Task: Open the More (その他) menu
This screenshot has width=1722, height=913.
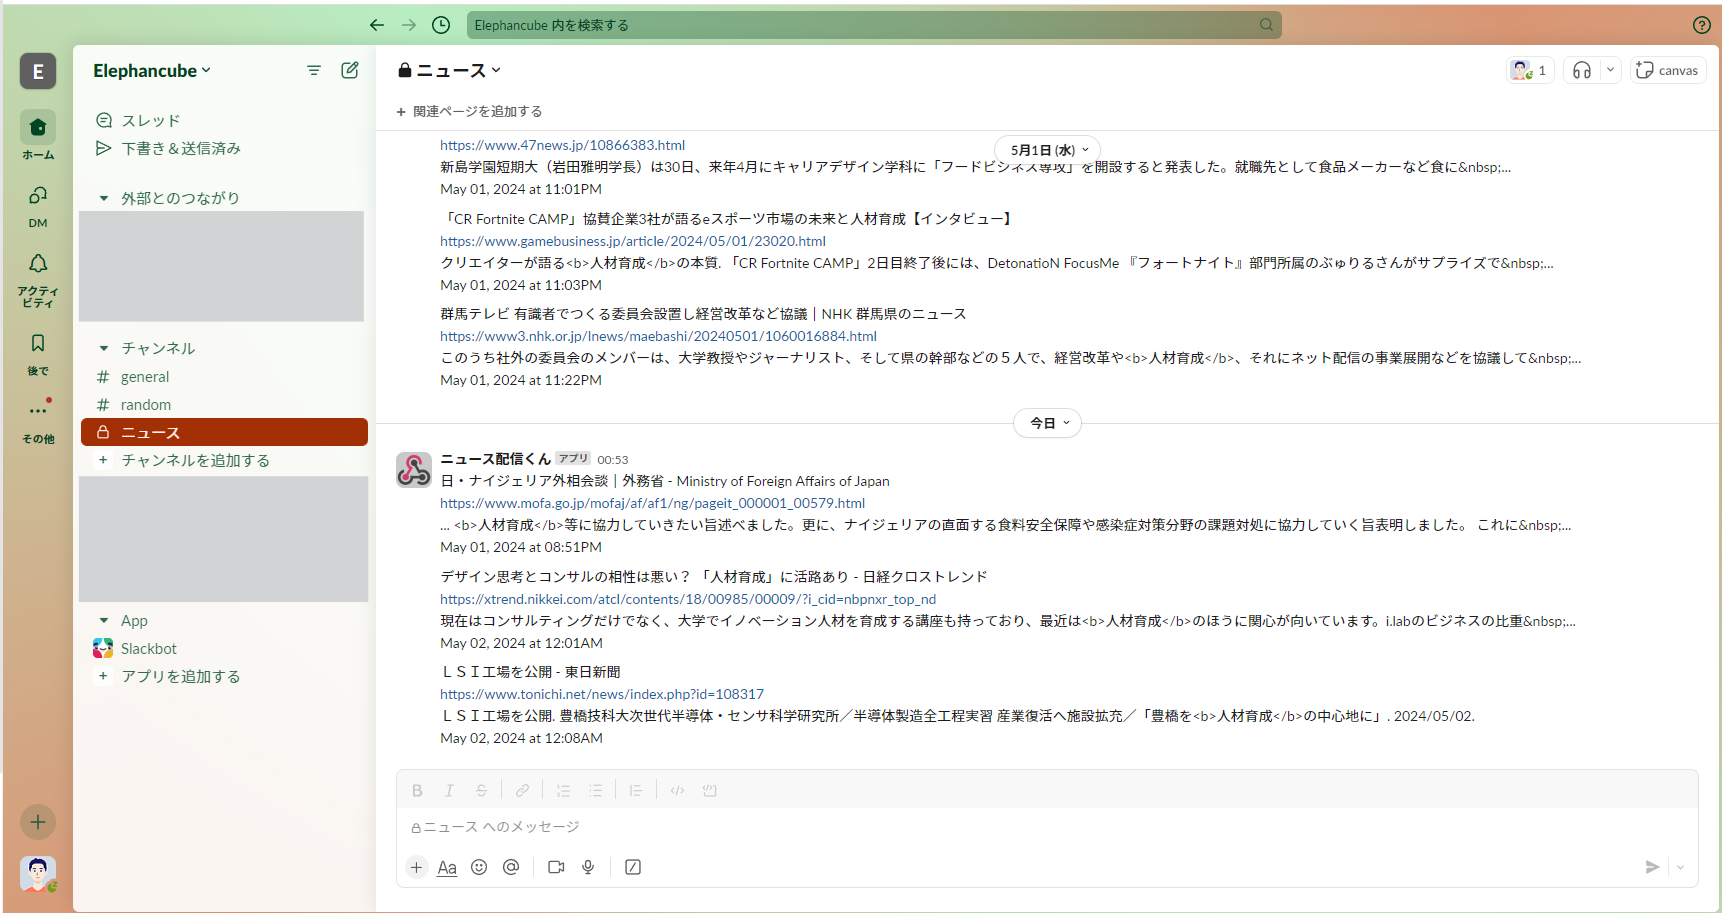Action: [x=38, y=420]
